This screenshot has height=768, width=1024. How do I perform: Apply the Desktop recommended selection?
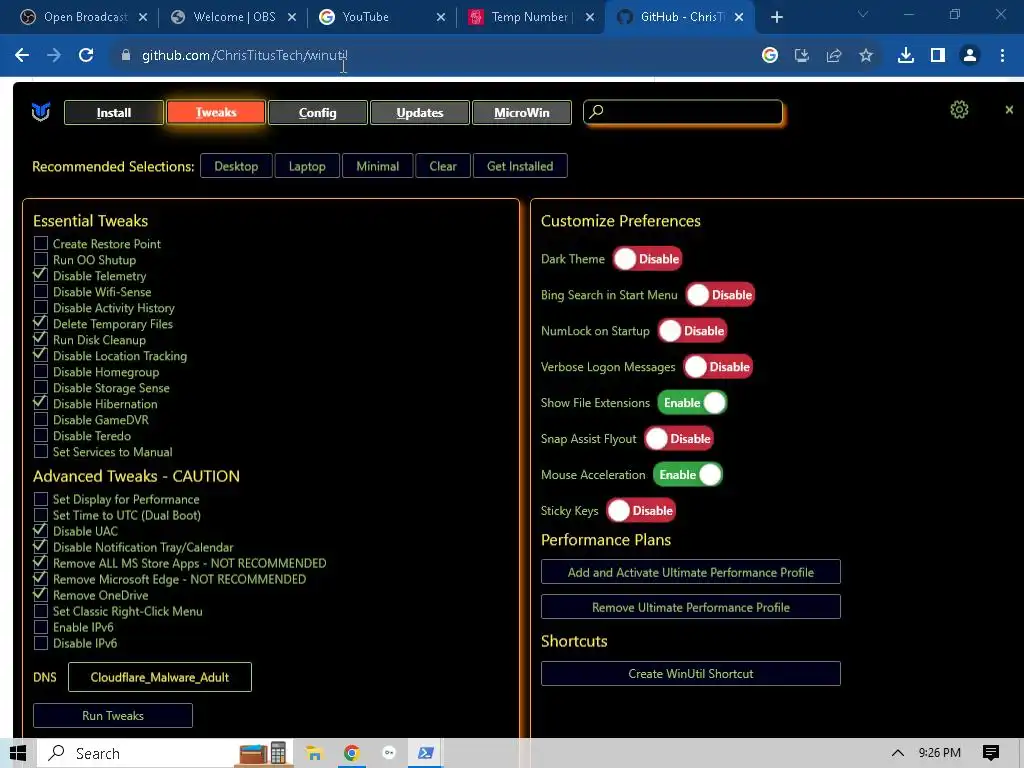click(236, 166)
